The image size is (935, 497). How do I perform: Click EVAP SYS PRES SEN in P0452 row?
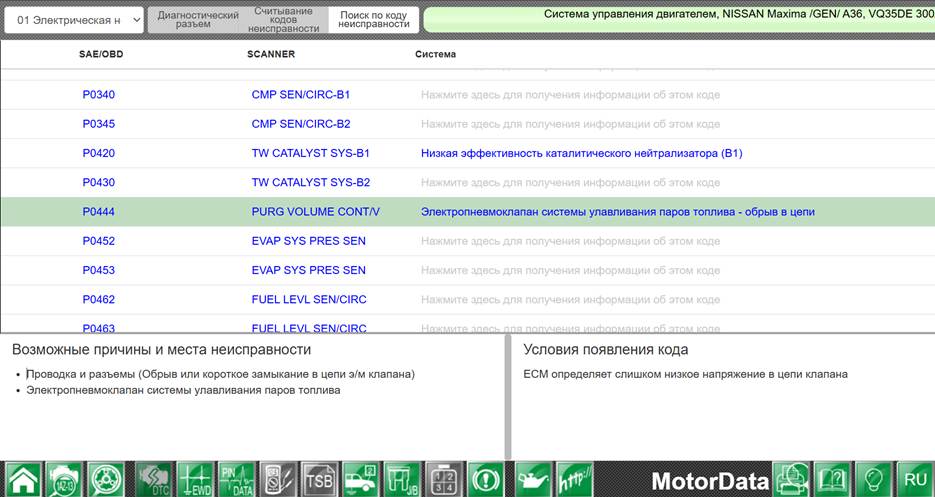click(309, 241)
